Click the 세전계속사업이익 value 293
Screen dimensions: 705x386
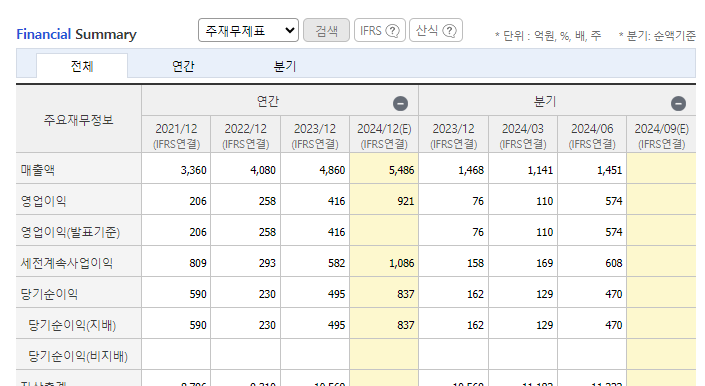point(267,263)
